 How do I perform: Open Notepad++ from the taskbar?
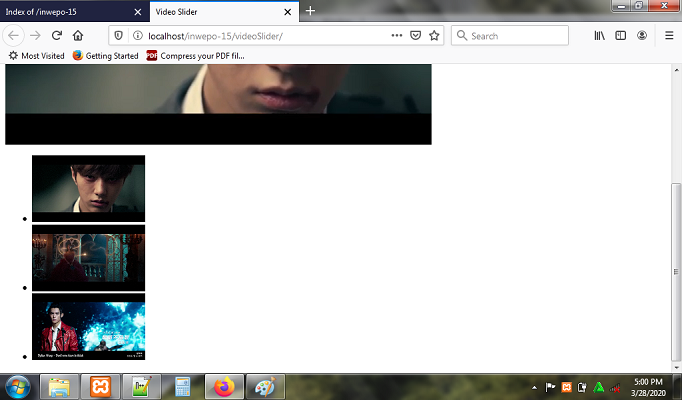click(142, 387)
